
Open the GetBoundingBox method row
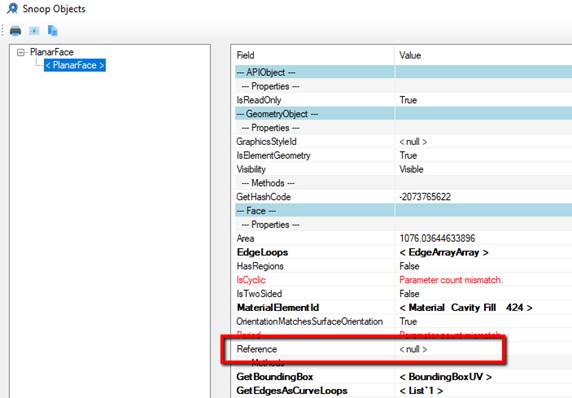click(275, 377)
